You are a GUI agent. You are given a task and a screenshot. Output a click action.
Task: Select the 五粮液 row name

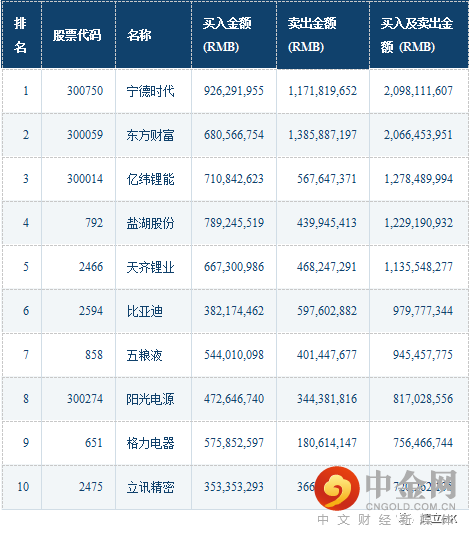[144, 355]
